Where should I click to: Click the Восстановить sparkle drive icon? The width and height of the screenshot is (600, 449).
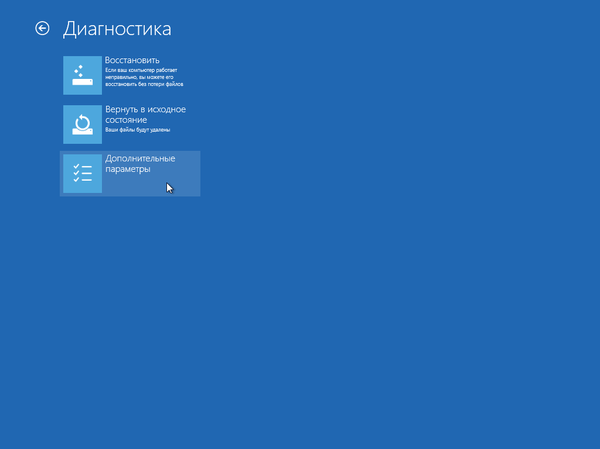tap(82, 74)
